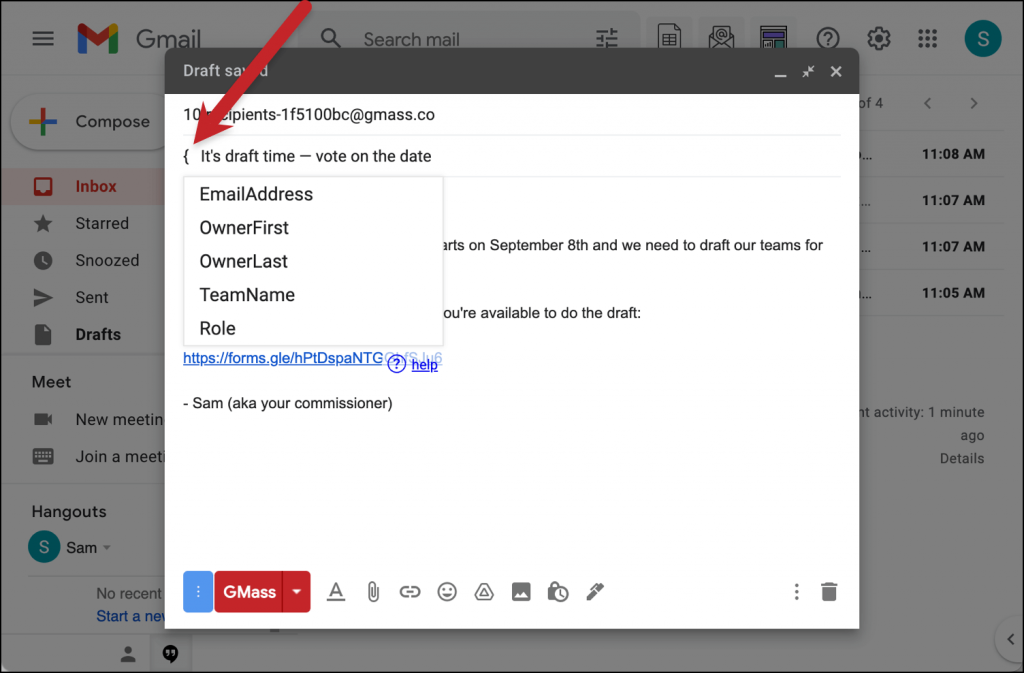This screenshot has width=1024, height=673.
Task: Open Gmail settings gear
Action: 878,38
